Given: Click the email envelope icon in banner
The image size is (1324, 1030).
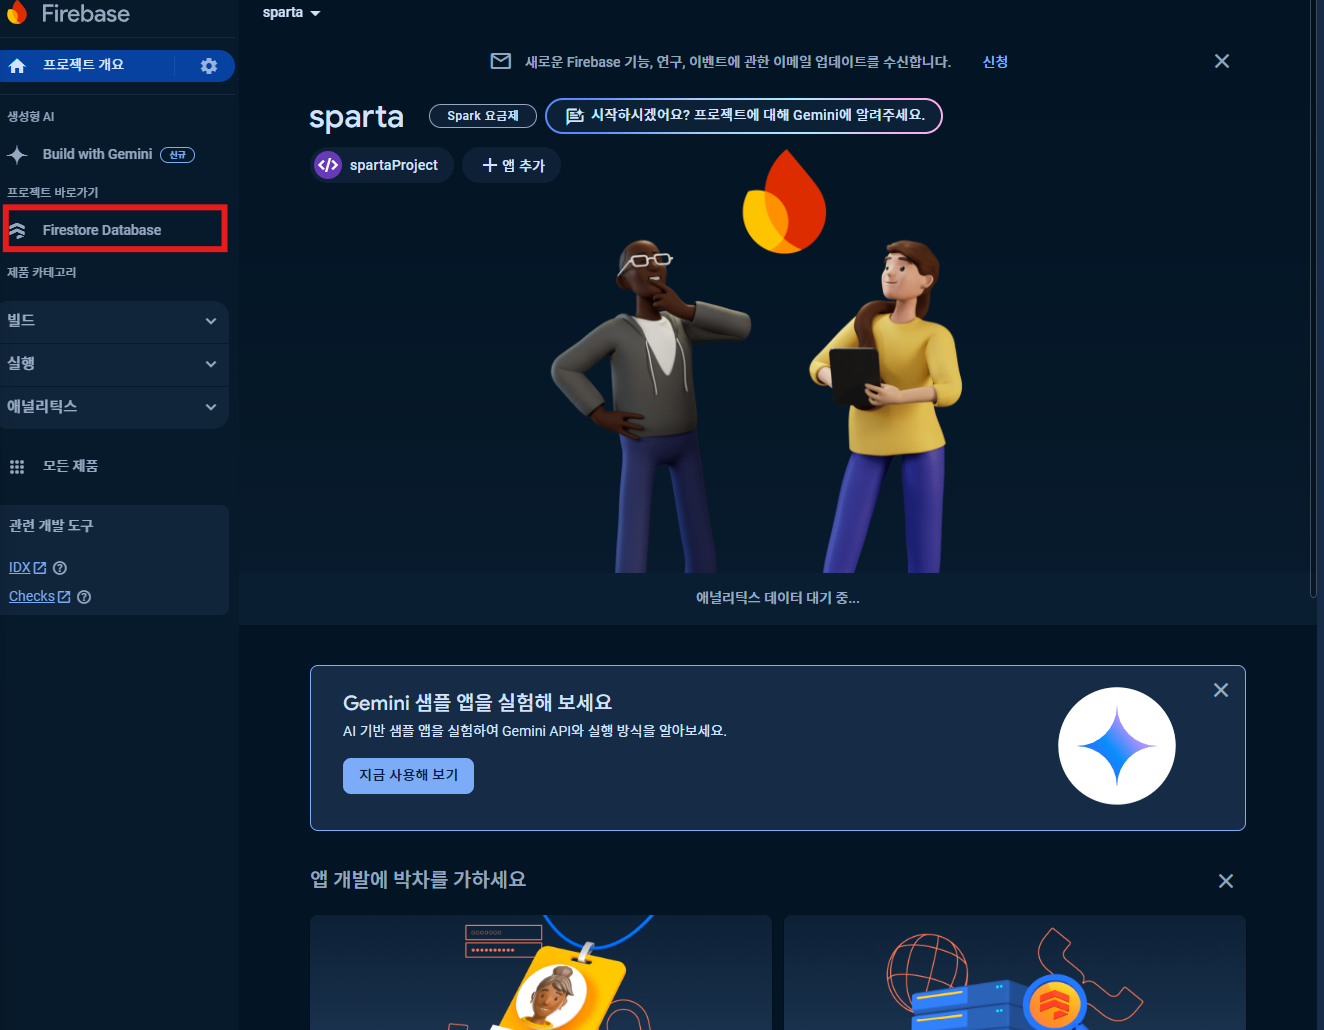Looking at the screenshot, I should (x=501, y=62).
